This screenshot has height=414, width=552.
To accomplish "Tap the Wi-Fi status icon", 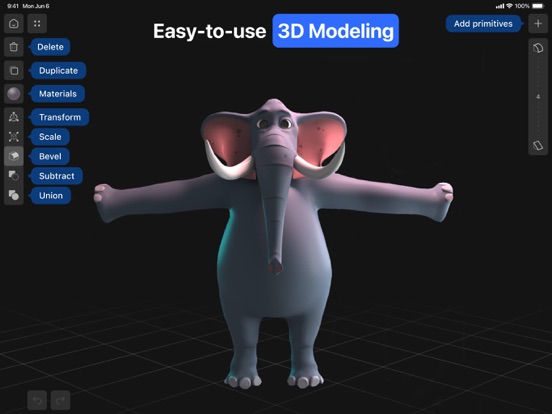I will [509, 6].
